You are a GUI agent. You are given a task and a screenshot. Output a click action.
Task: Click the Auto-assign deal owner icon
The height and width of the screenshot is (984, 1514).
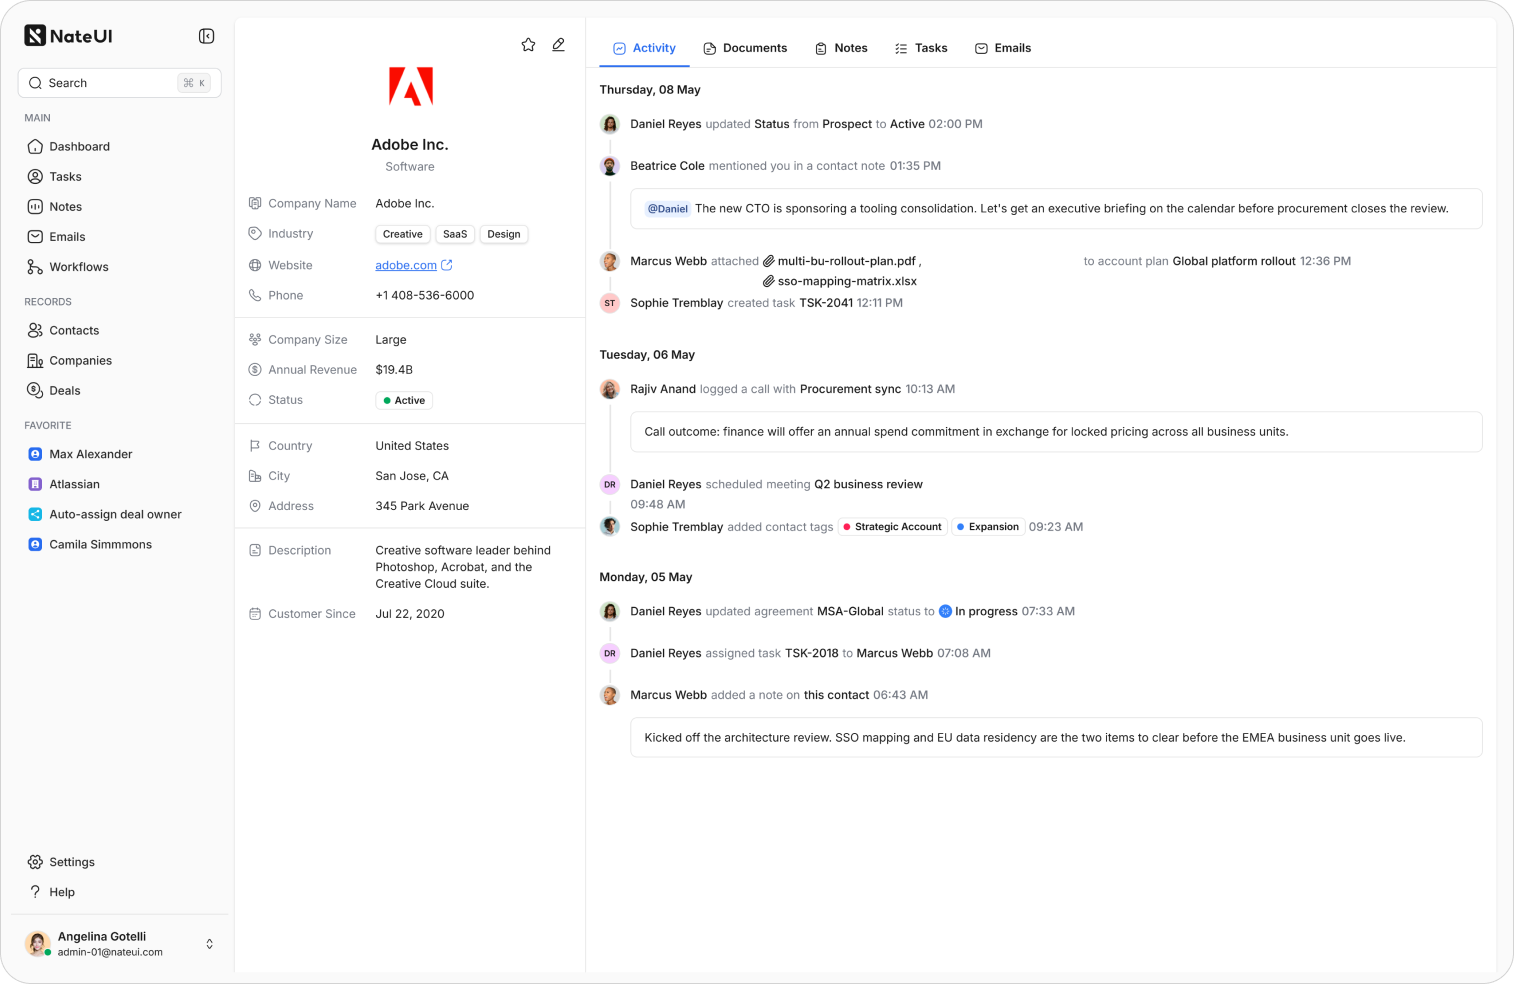(35, 514)
